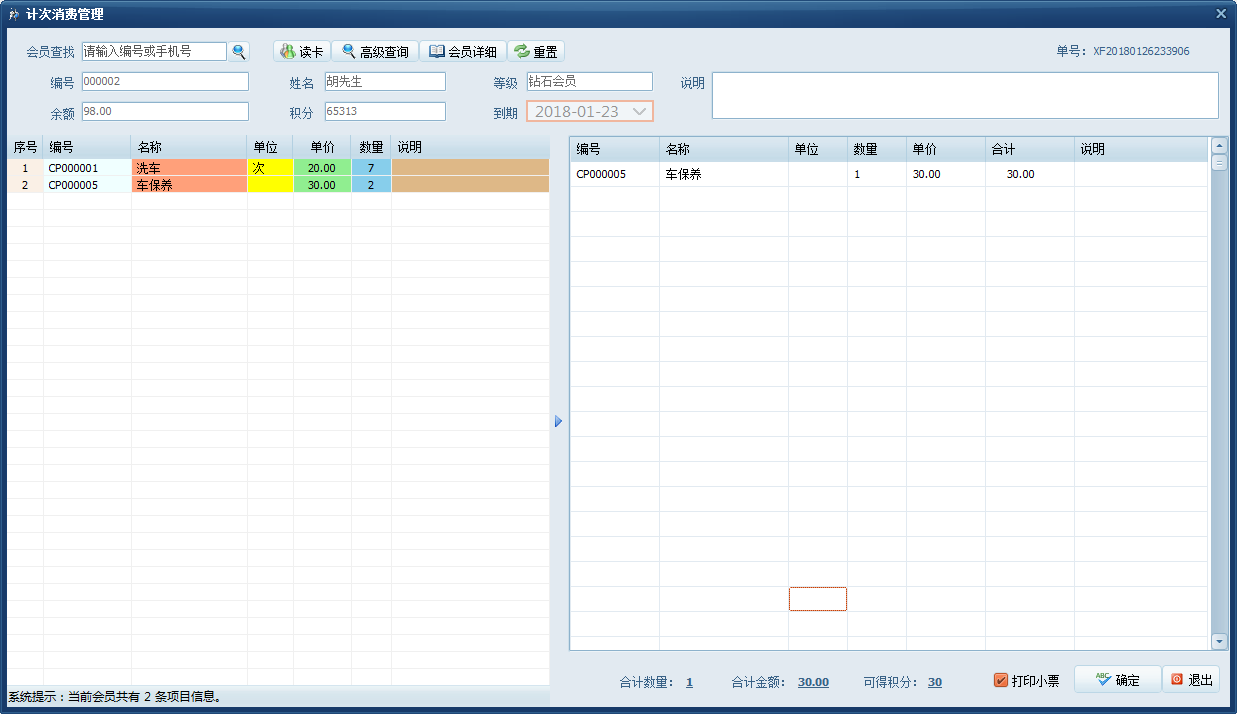This screenshot has width=1237, height=714.
Task: Select the 洗车 row in left table
Action: 188,168
